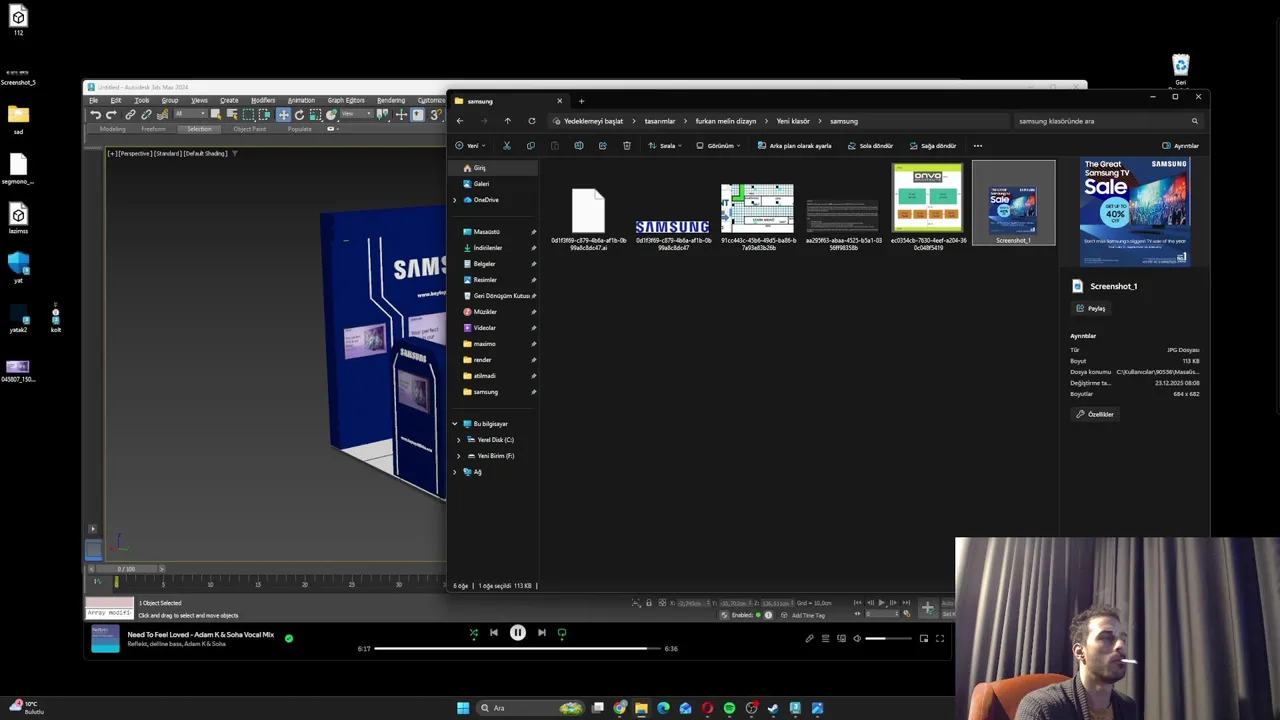
Task: Open the Spotify queue icon
Action: pyautogui.click(x=825, y=638)
